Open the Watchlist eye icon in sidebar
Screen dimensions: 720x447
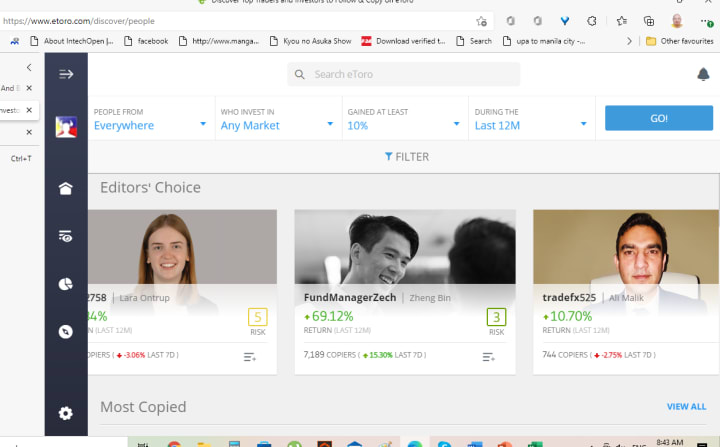[66, 236]
